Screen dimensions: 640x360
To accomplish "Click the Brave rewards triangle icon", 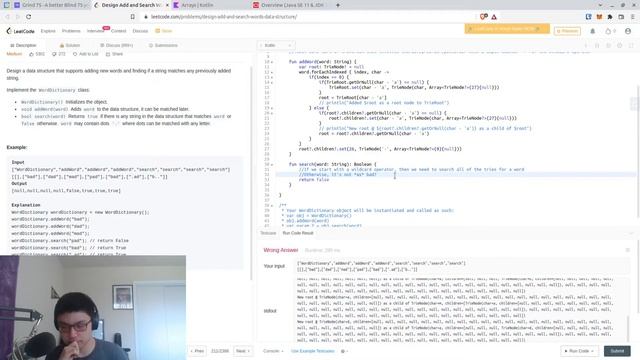I will [x=494, y=17].
